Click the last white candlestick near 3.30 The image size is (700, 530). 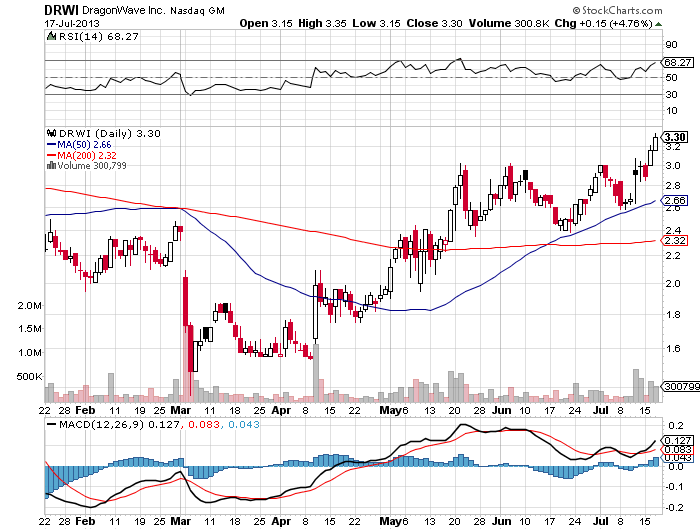pyautogui.click(x=655, y=143)
